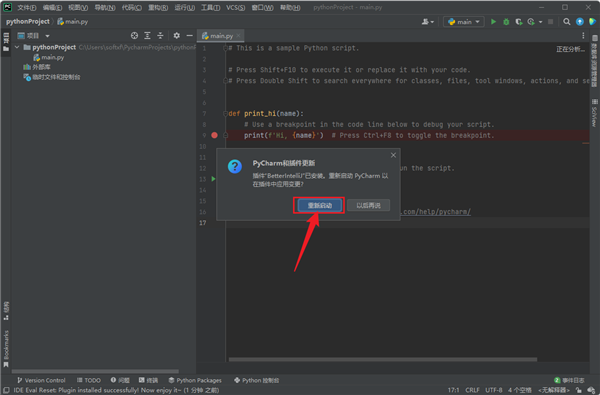Click the profiler run icon in toolbar
600x395 pixels.
[x=531, y=22]
